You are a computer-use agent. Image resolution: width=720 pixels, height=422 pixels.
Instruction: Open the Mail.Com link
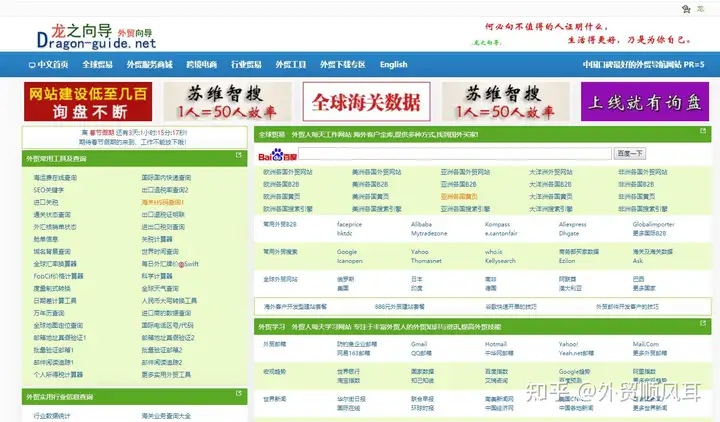coord(646,344)
